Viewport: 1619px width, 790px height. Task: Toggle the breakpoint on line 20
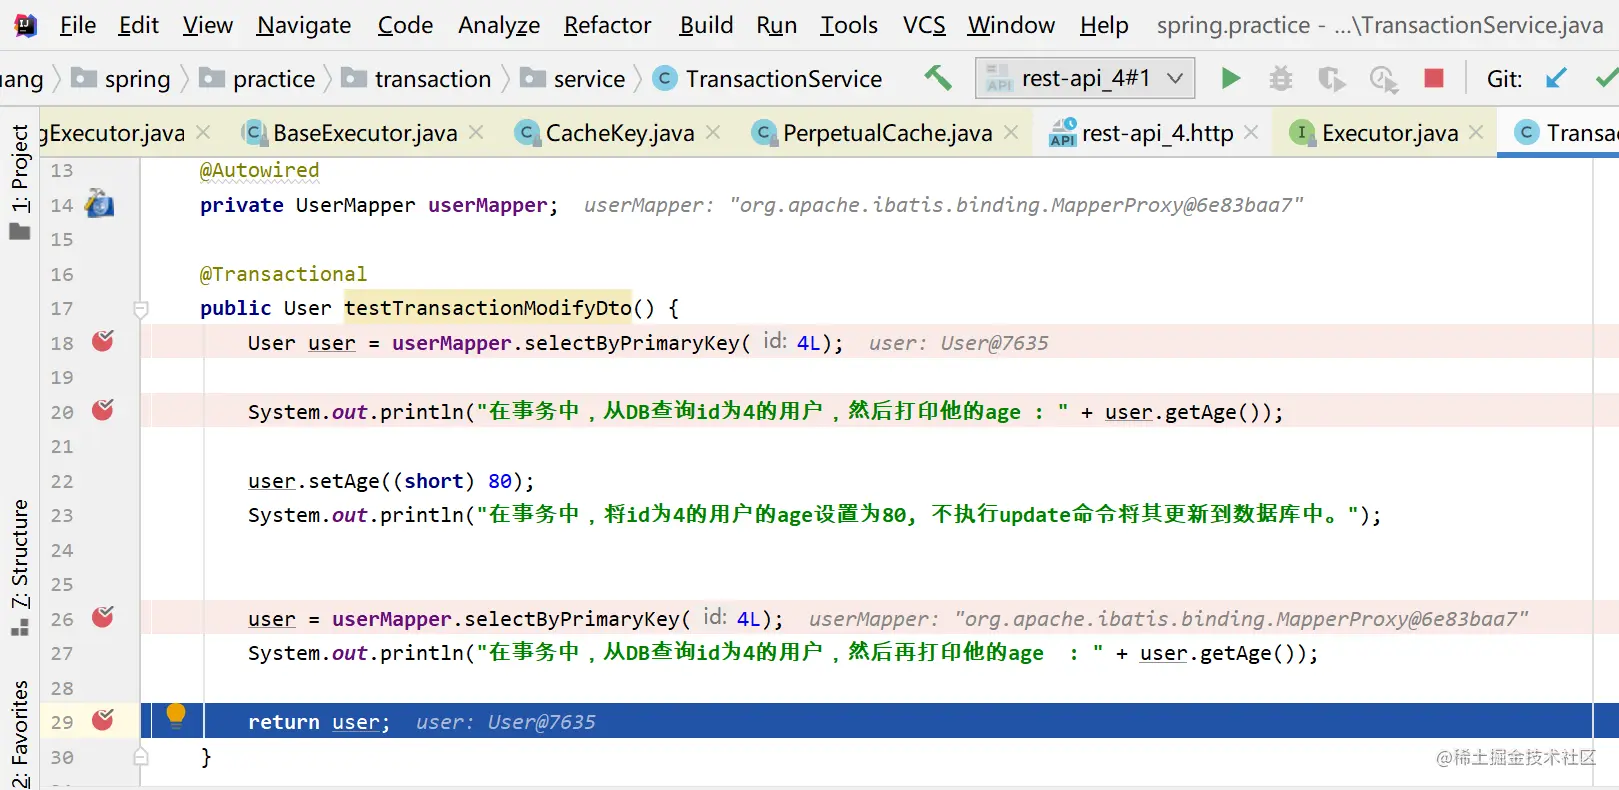pyautogui.click(x=103, y=410)
